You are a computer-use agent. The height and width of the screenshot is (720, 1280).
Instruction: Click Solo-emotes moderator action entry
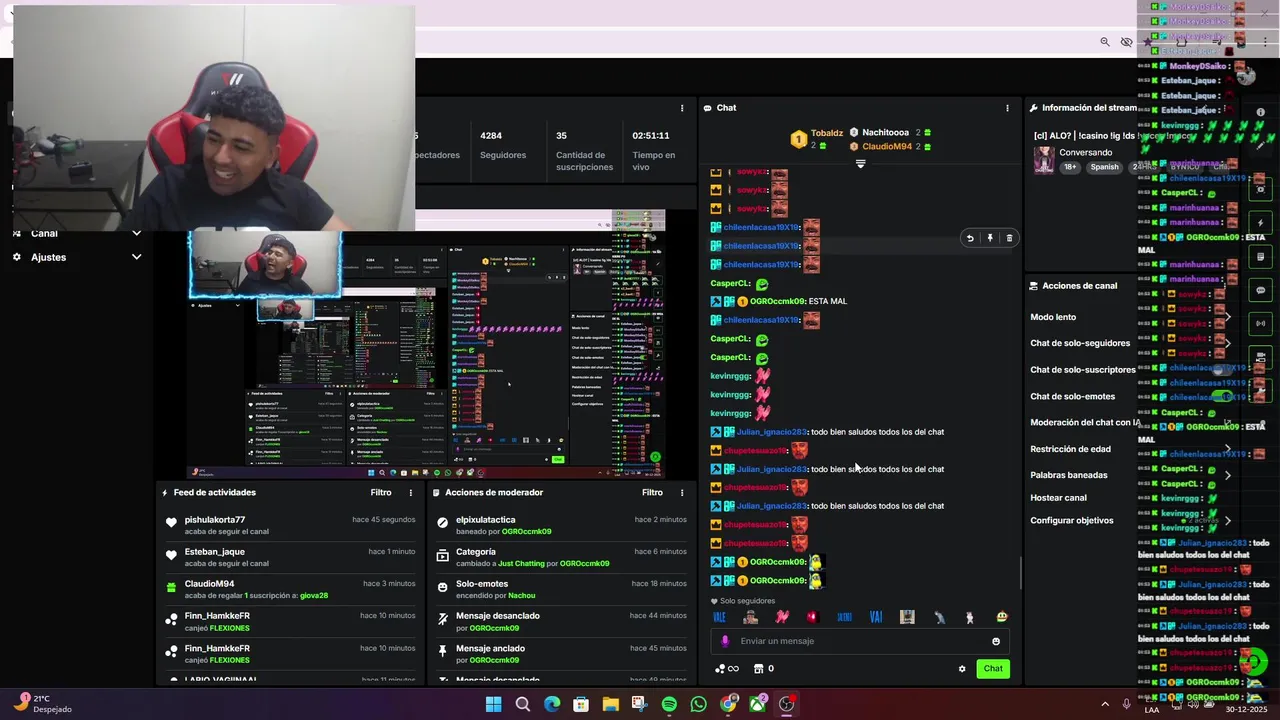[x=561, y=590]
